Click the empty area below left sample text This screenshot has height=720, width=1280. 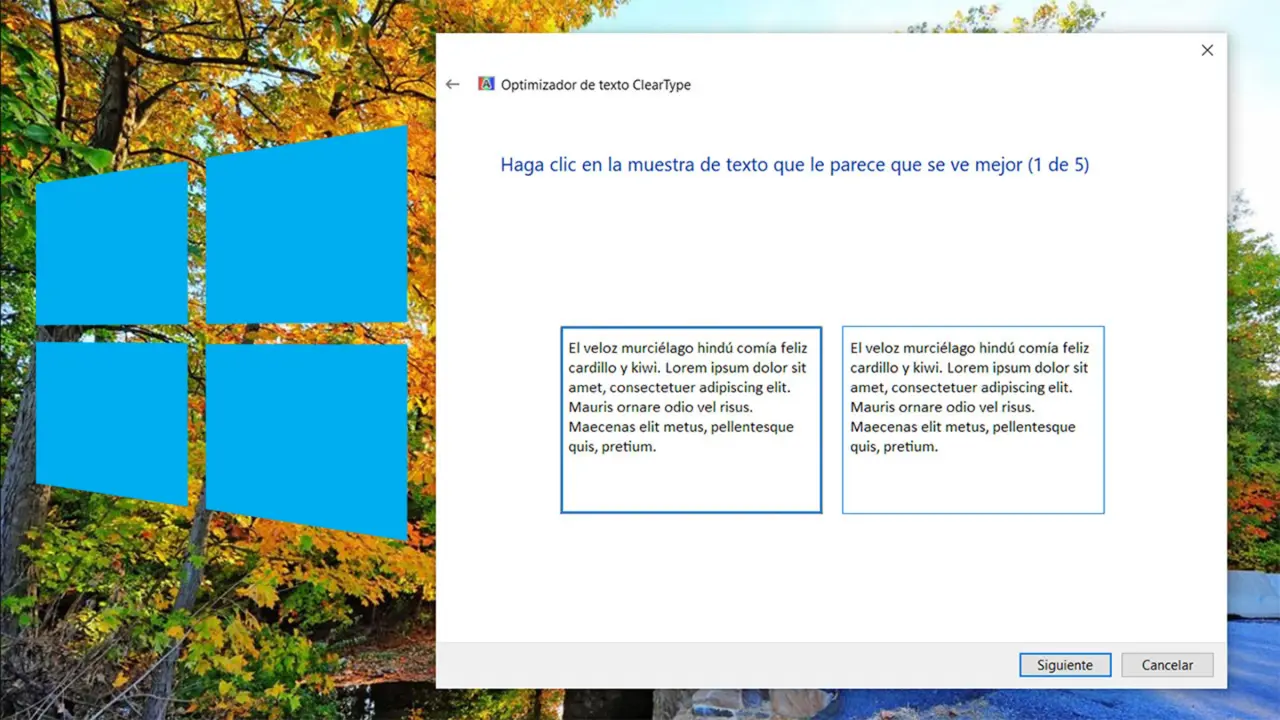coord(691,485)
